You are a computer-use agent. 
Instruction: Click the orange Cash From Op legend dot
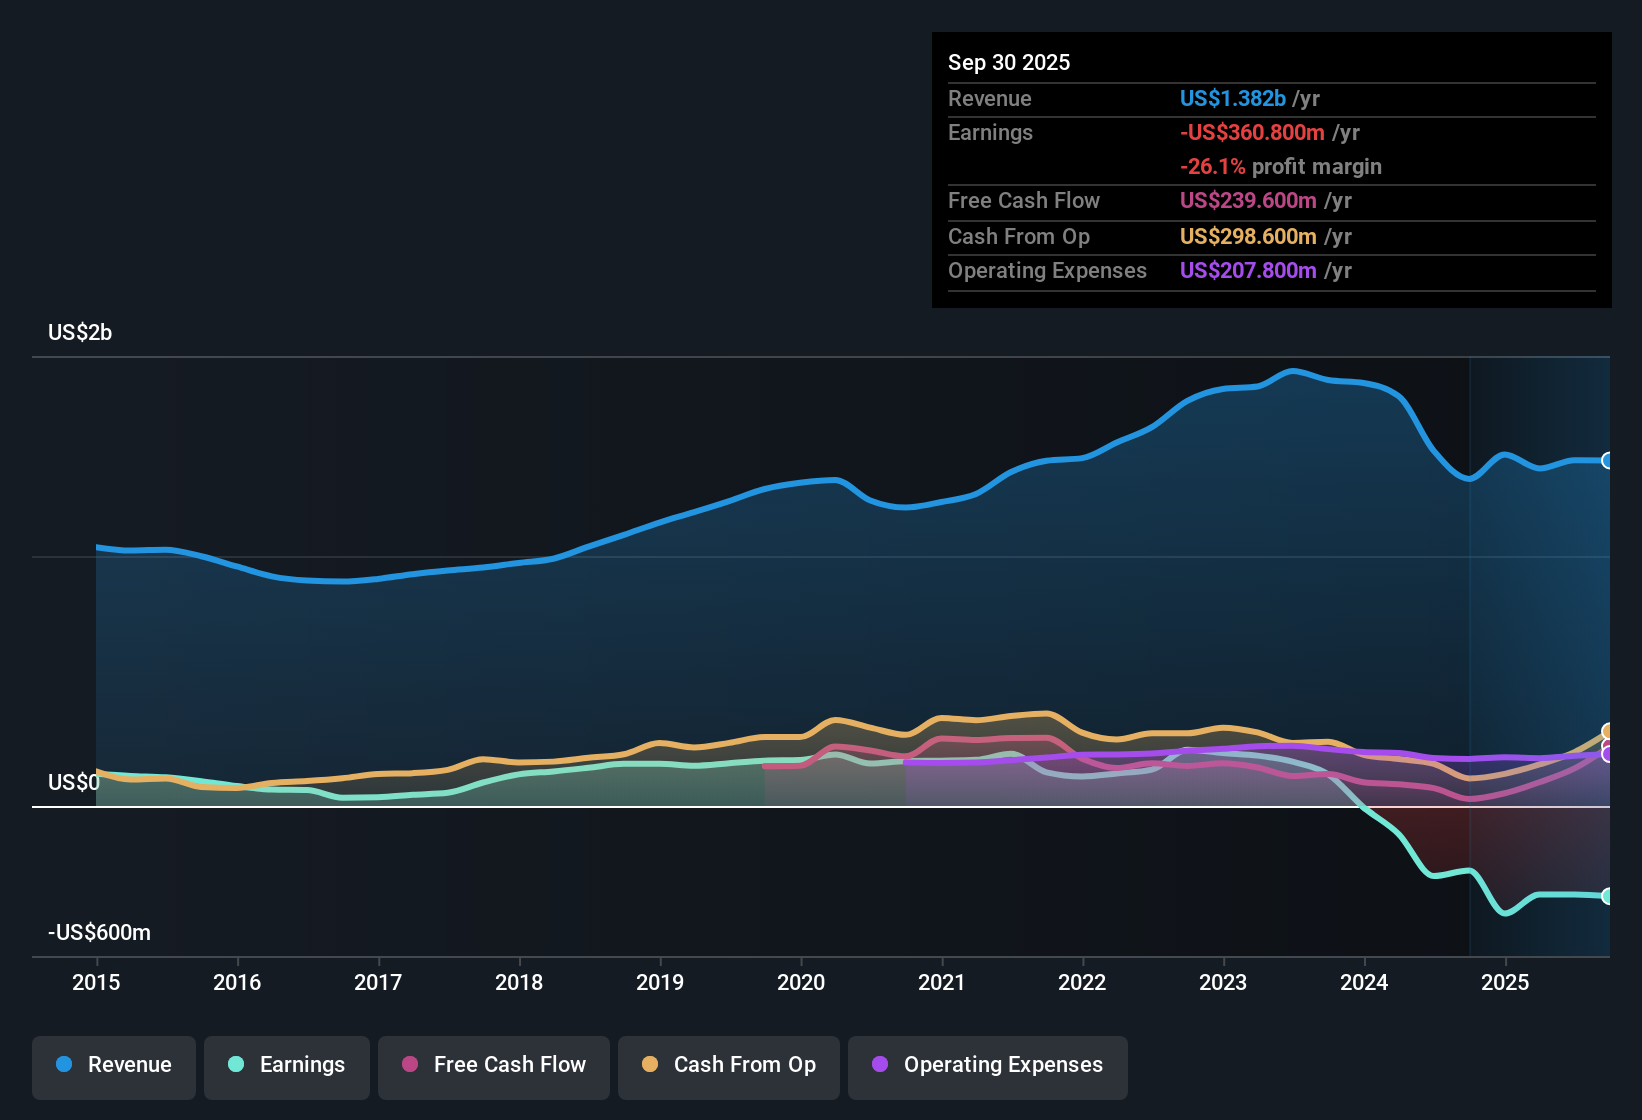(650, 1065)
